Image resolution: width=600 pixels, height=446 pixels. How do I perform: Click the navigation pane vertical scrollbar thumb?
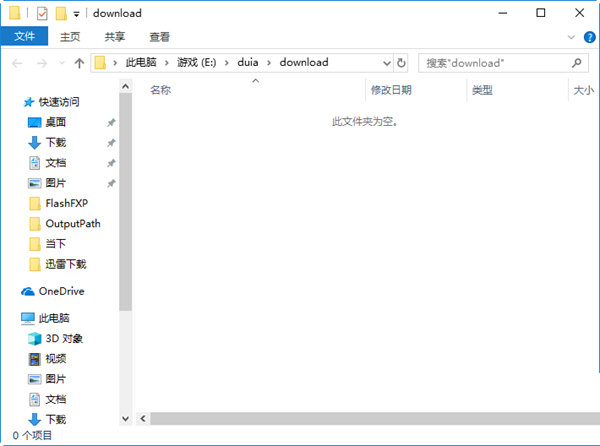(126, 202)
